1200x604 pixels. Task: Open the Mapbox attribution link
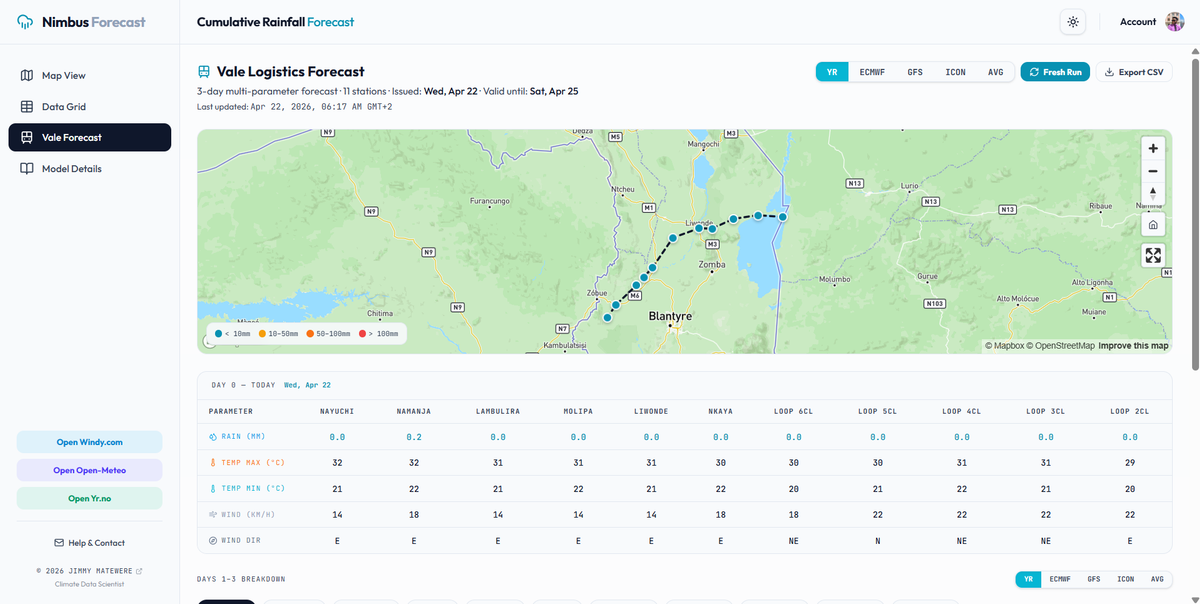tap(1005, 346)
